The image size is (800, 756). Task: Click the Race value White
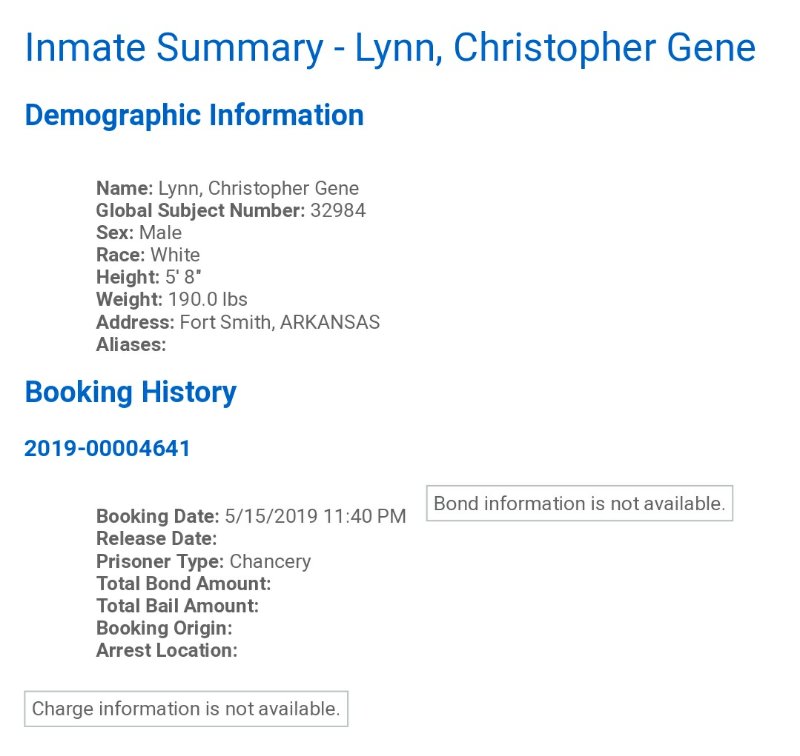[175, 255]
